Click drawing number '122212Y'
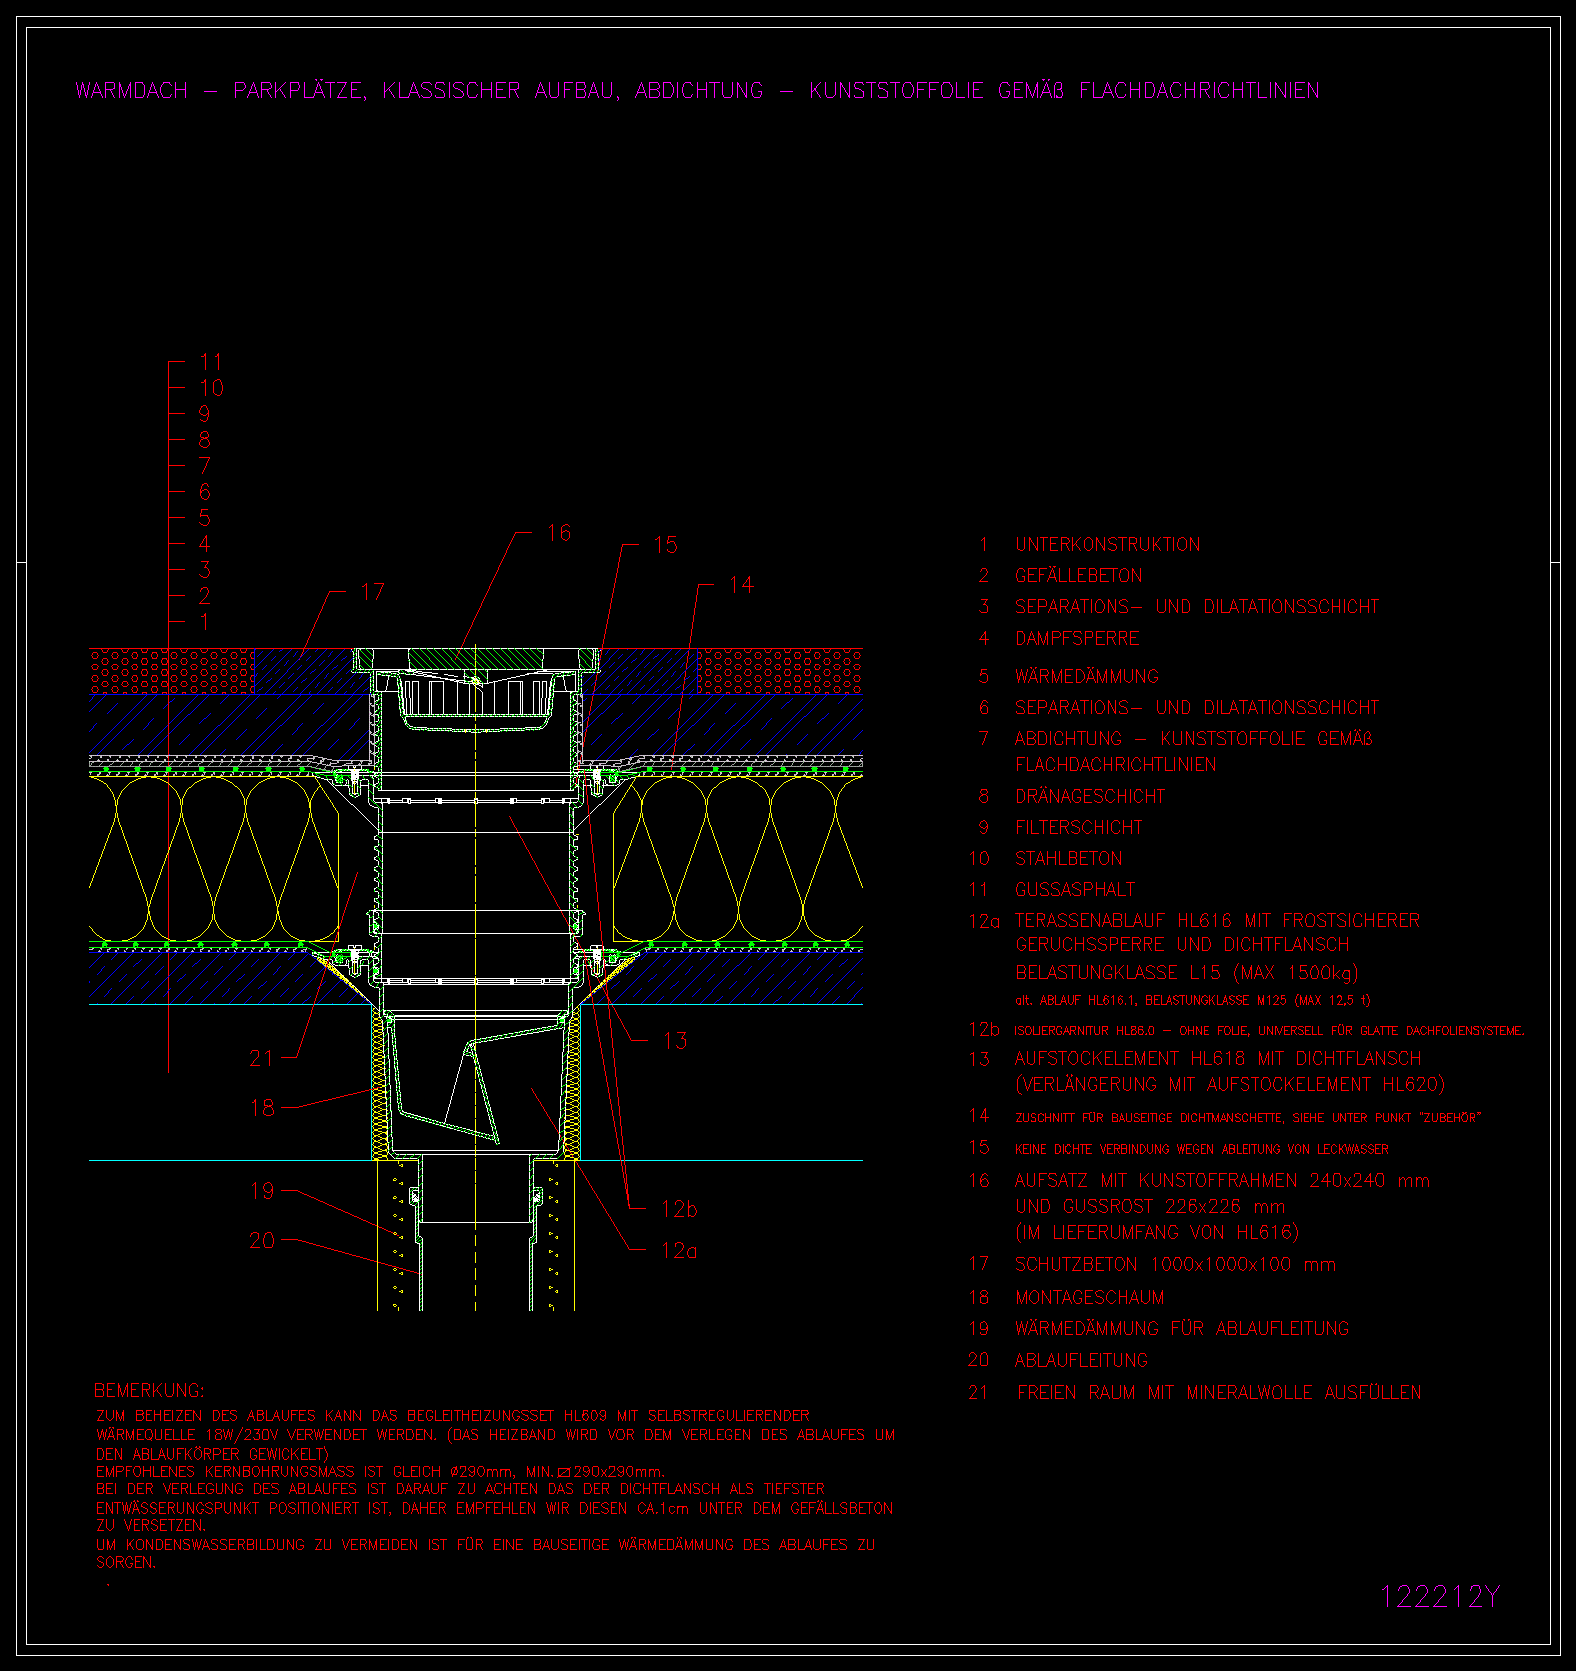Viewport: 1576px width, 1671px height. point(1440,1597)
